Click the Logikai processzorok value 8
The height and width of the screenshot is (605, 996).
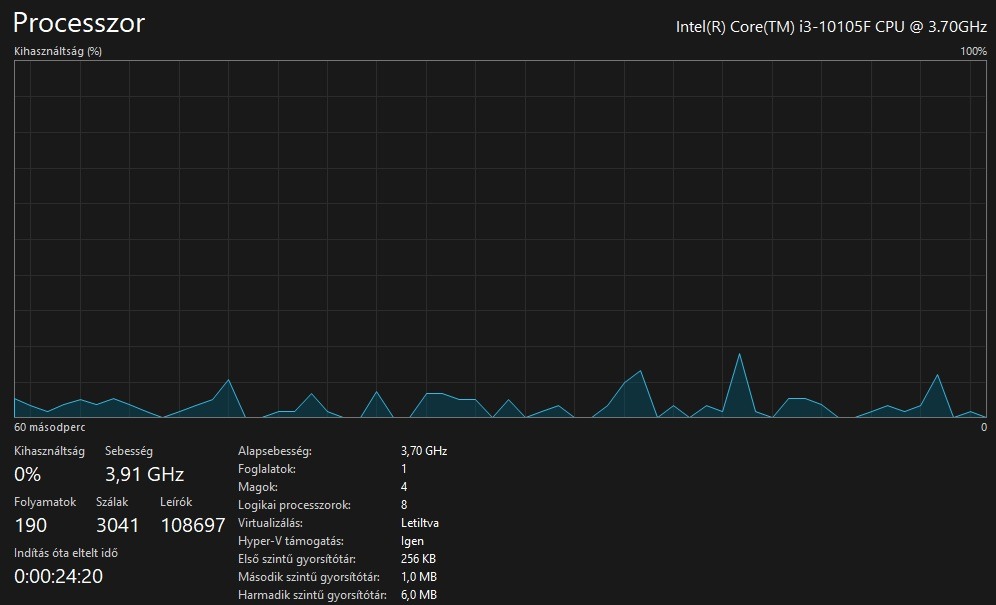point(404,505)
